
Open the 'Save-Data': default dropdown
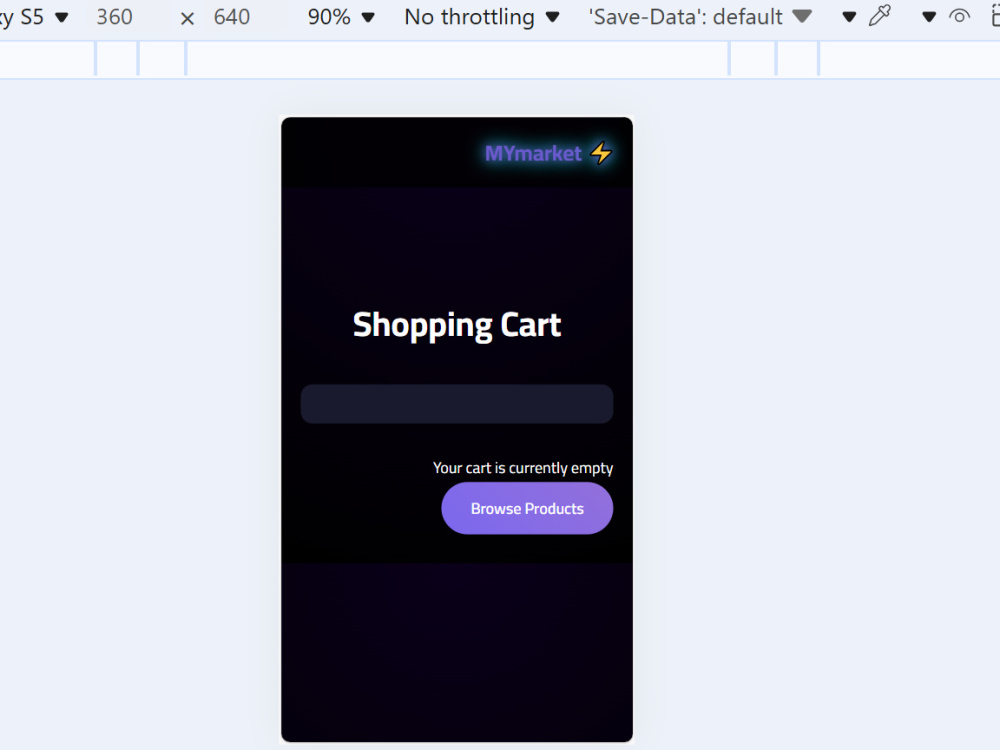[700, 17]
